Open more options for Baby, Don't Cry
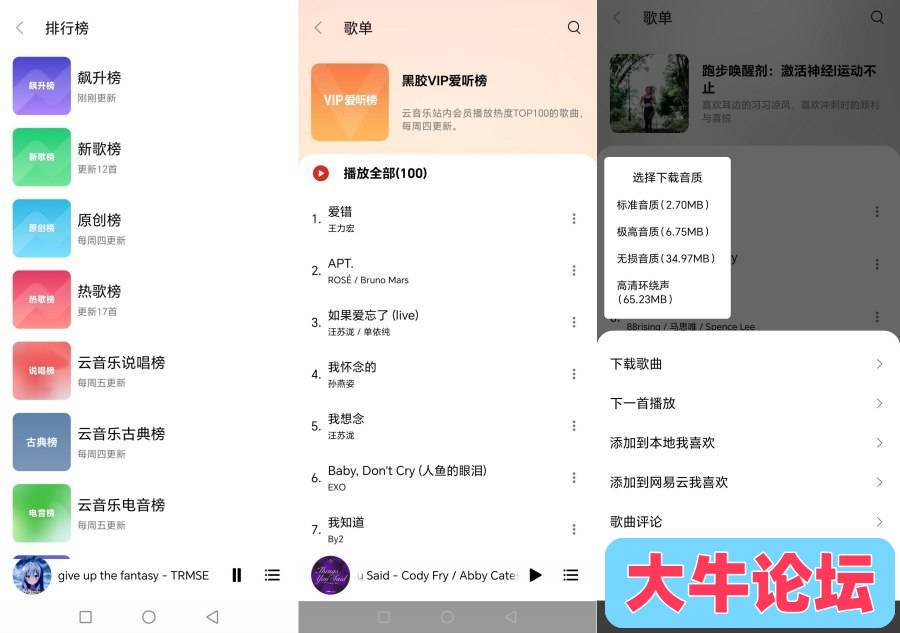The width and height of the screenshot is (900, 633). pos(574,477)
